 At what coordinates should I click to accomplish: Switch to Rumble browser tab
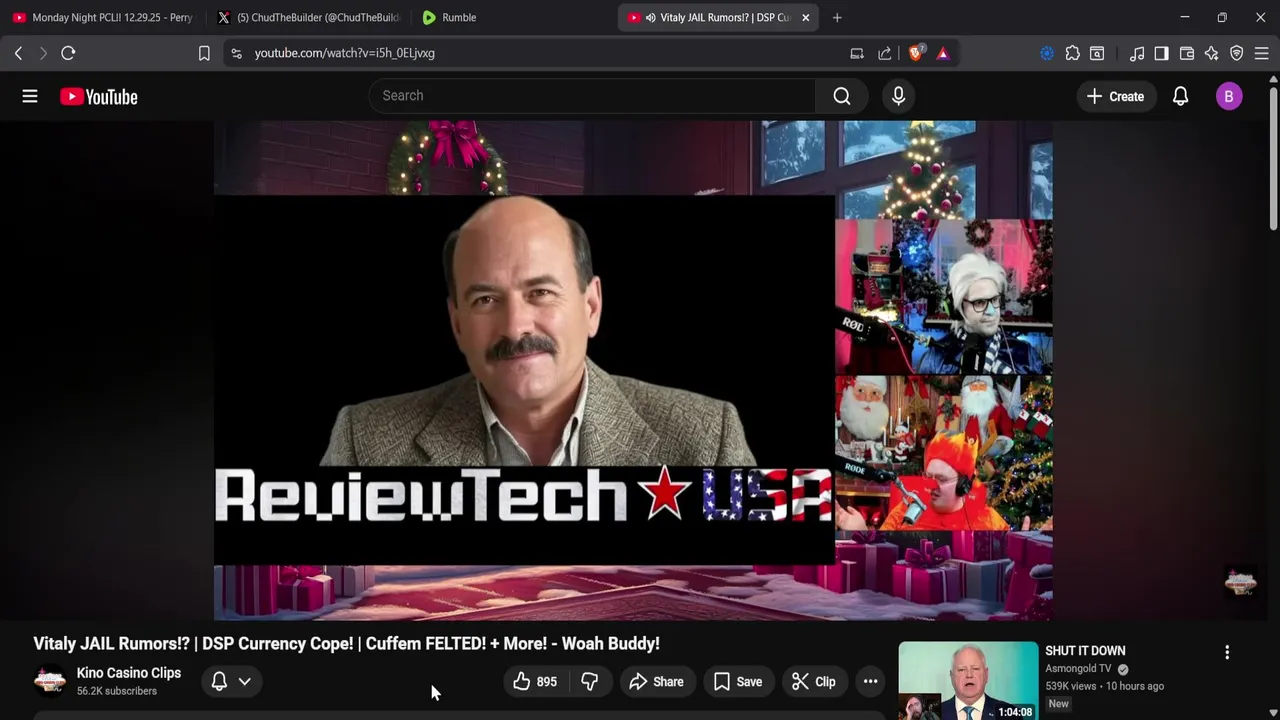click(511, 17)
